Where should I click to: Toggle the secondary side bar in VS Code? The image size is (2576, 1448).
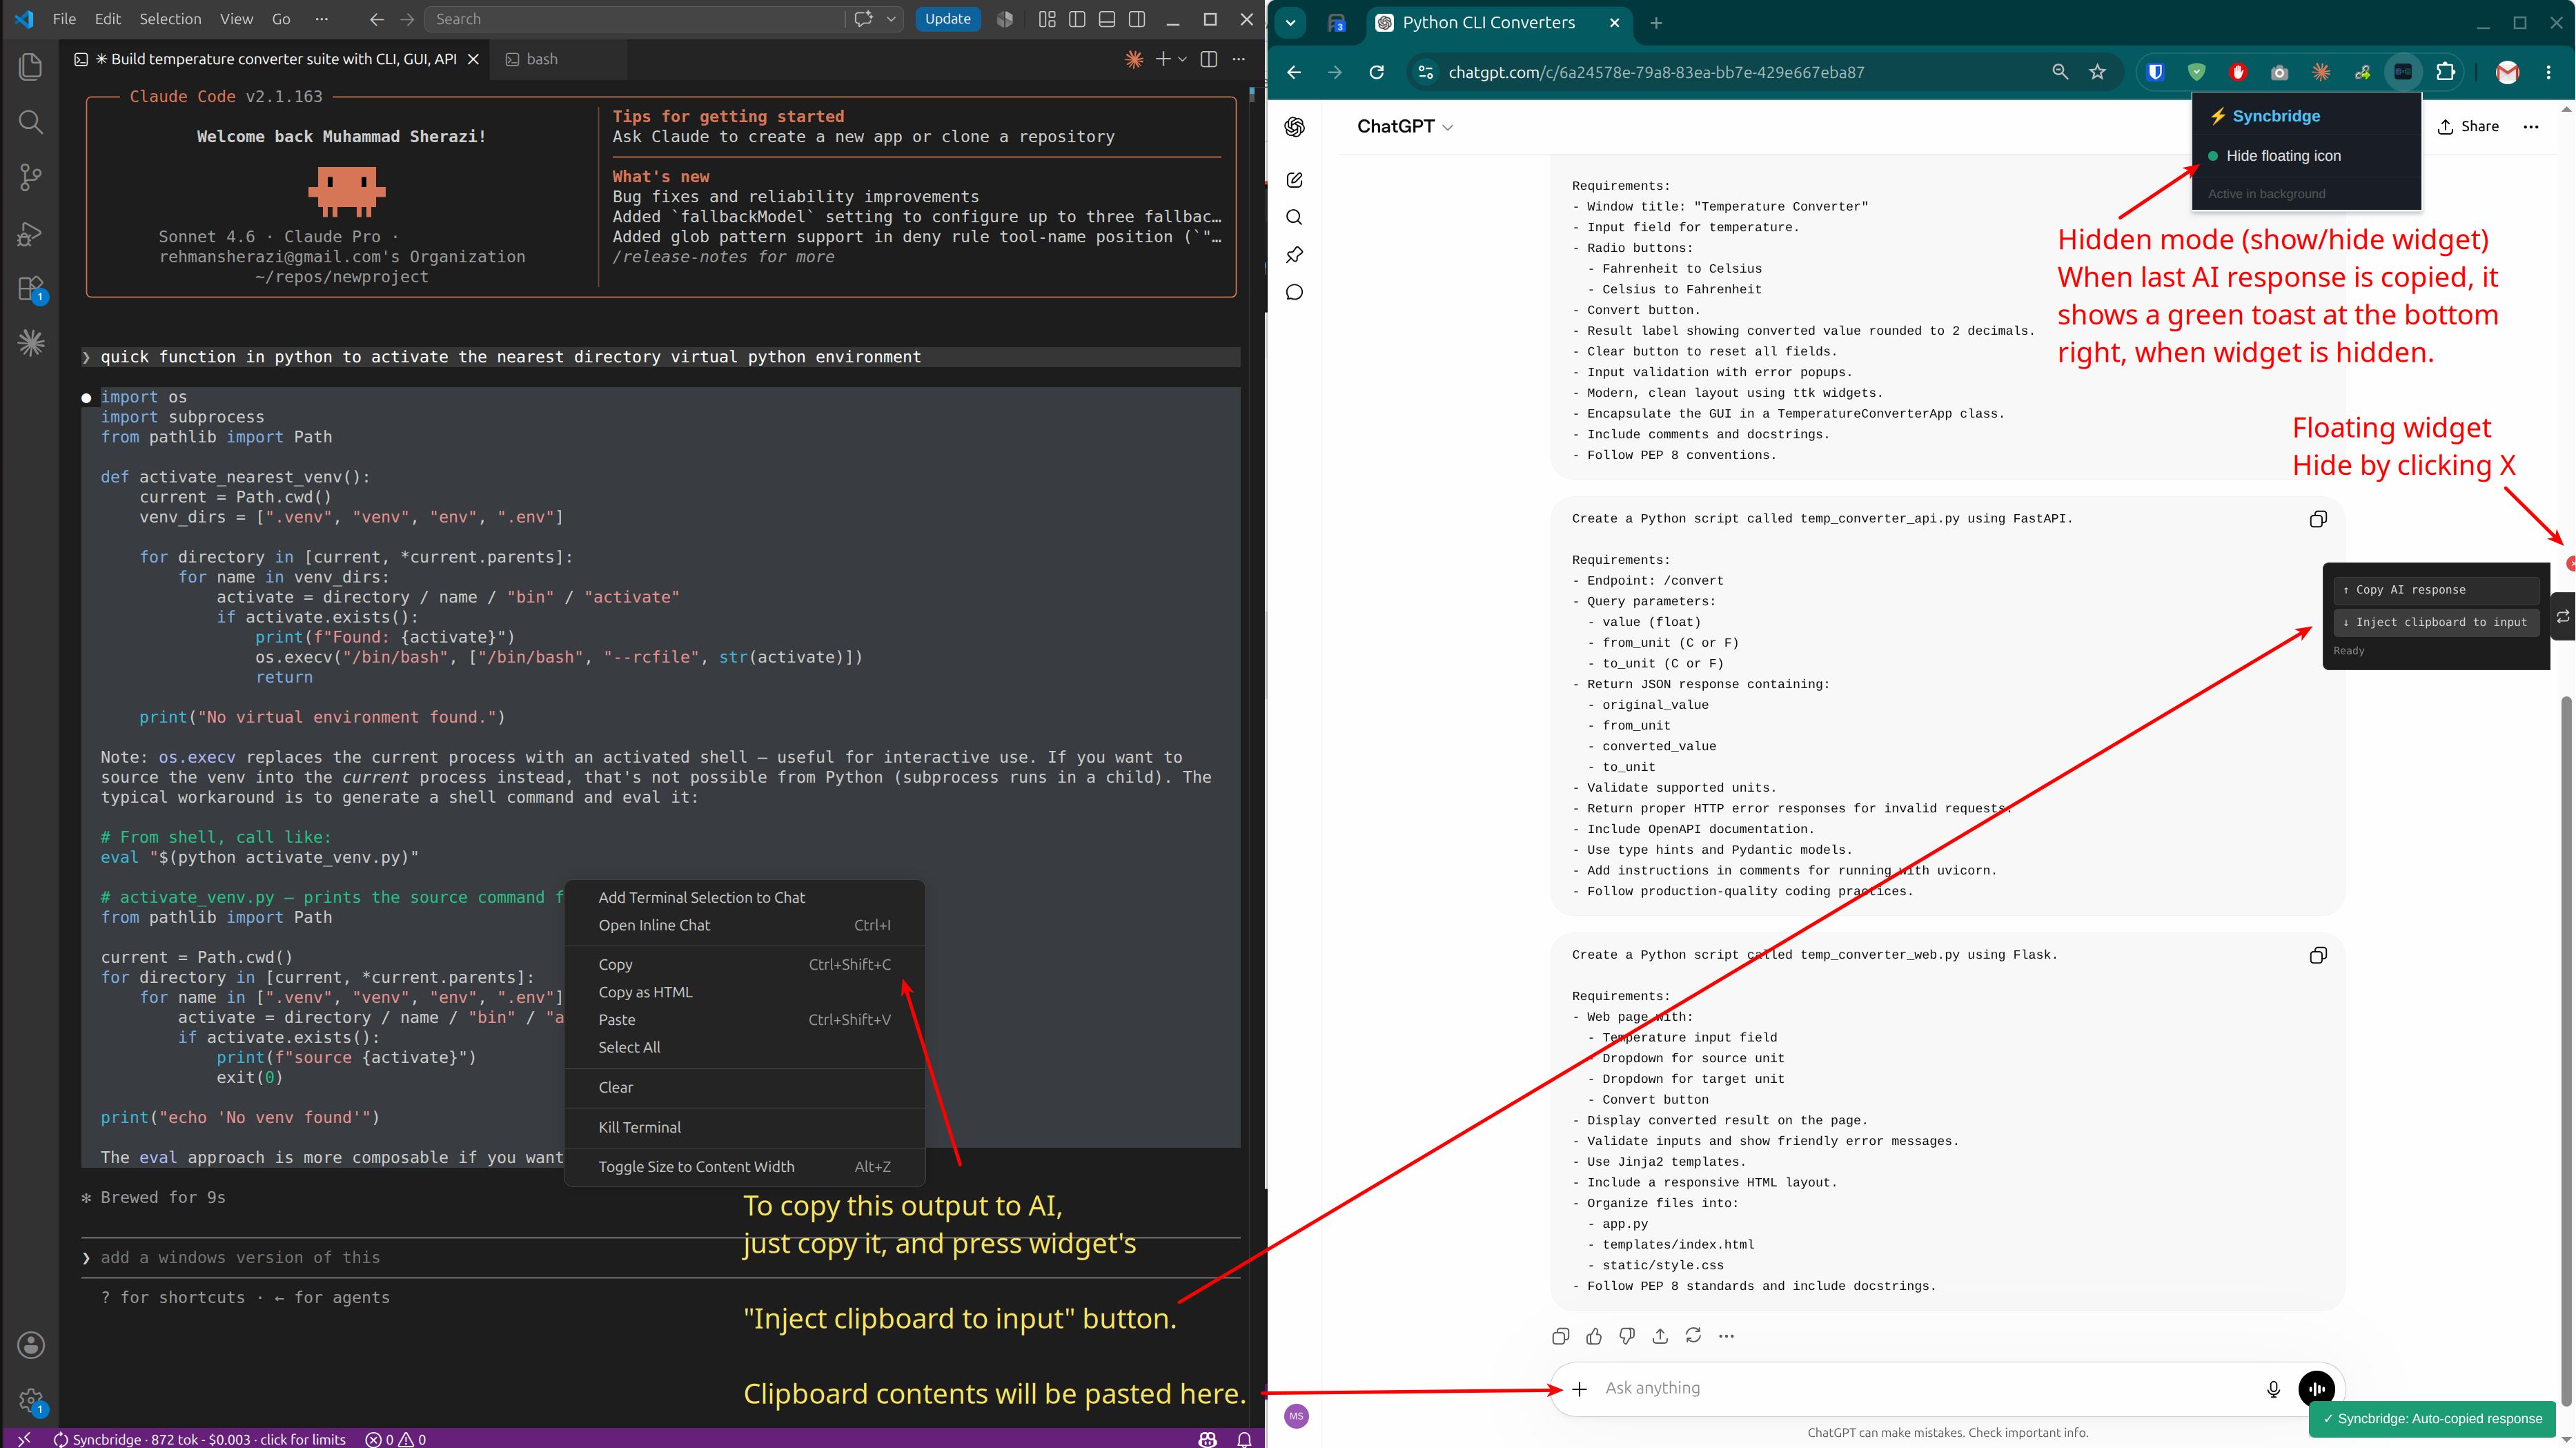(1137, 19)
